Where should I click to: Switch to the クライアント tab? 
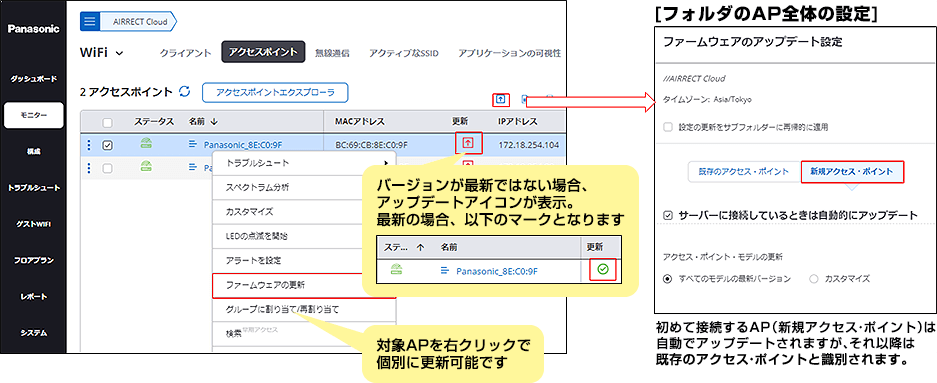tap(185, 53)
